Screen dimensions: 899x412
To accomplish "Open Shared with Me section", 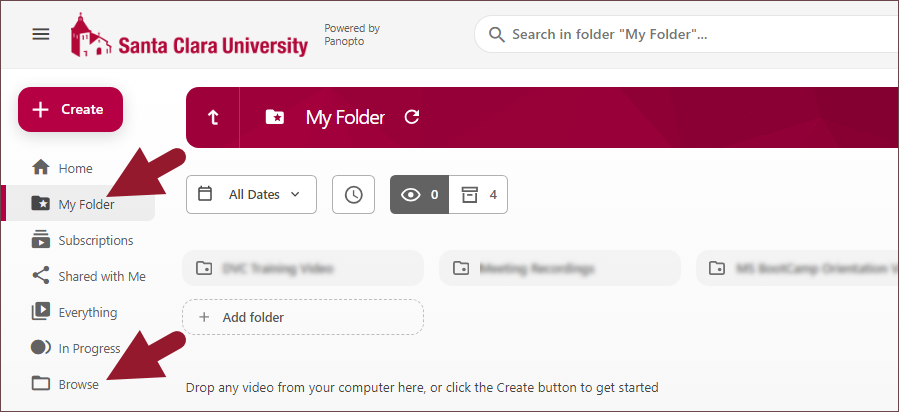I will click(101, 276).
